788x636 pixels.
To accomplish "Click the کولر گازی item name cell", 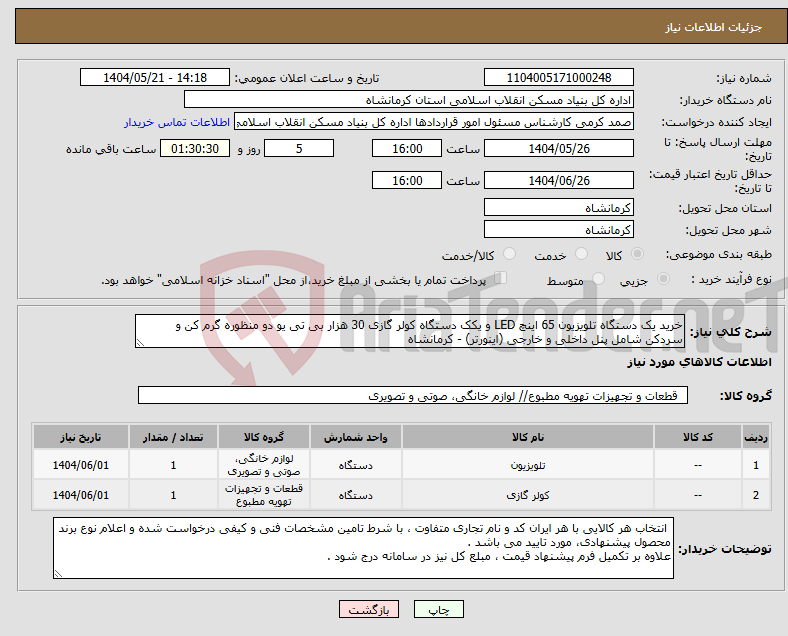I will (x=528, y=495).
